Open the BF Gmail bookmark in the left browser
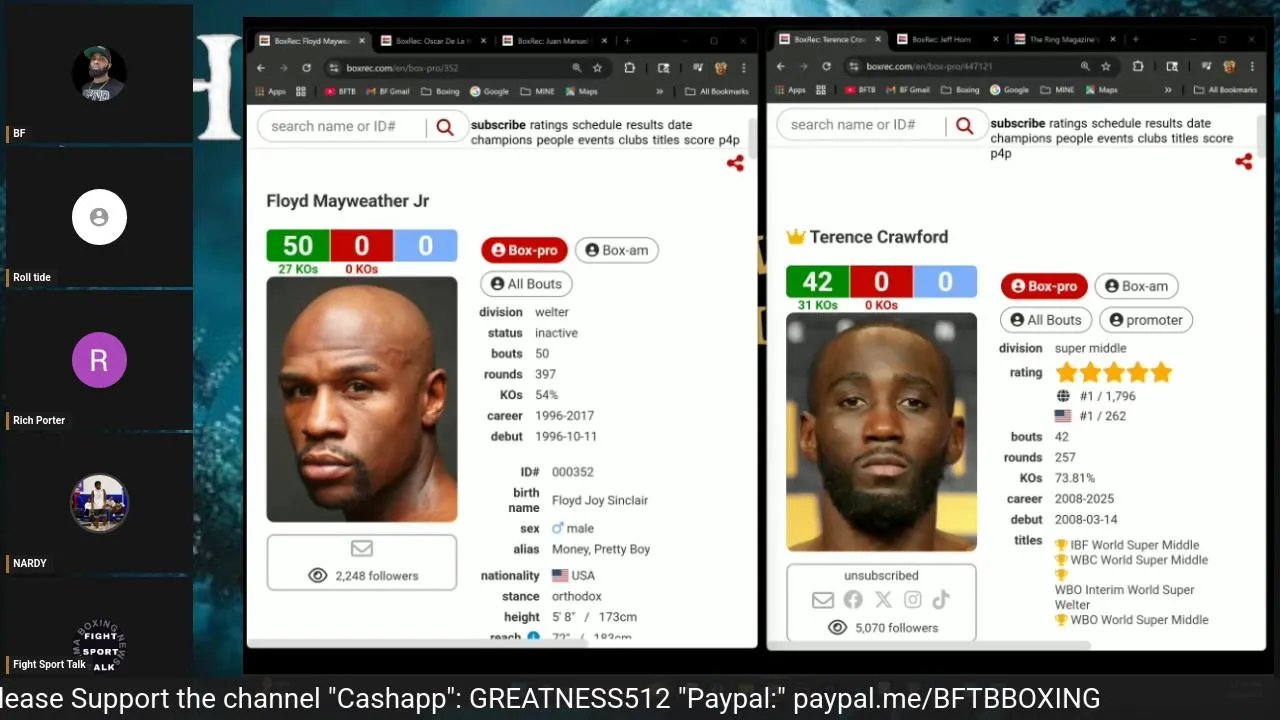The height and width of the screenshot is (720, 1280). coord(388,91)
